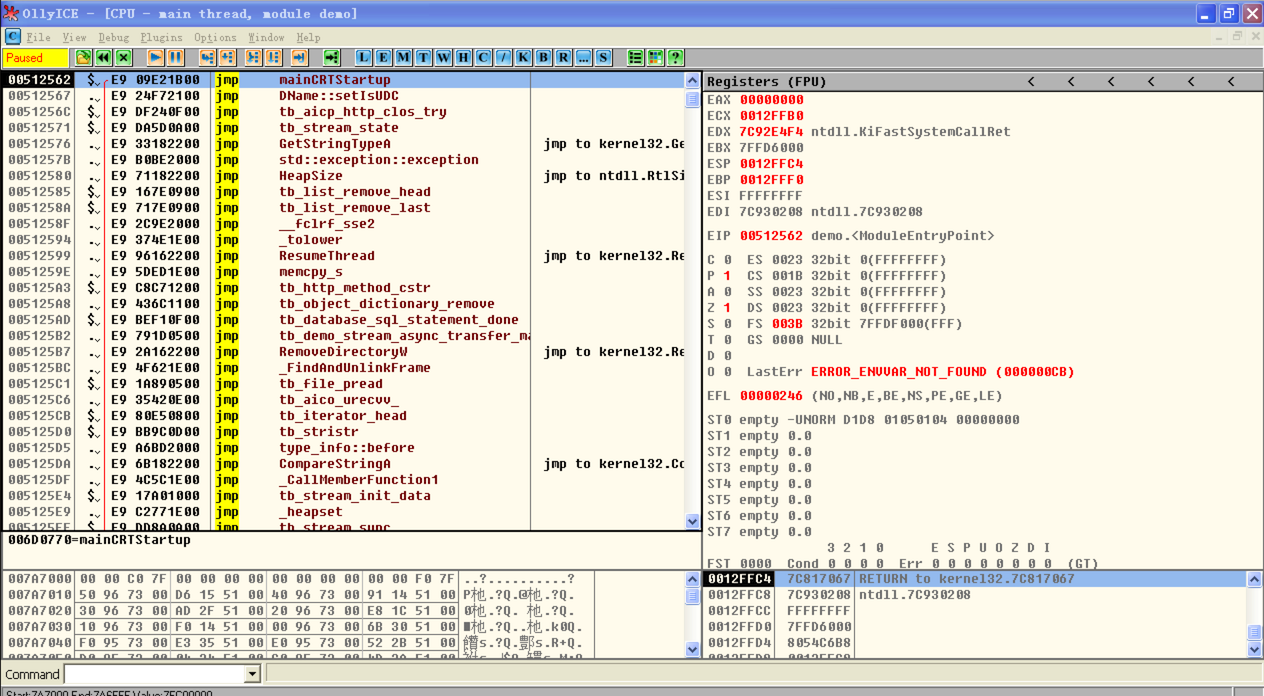Open the Window menu

266,37
